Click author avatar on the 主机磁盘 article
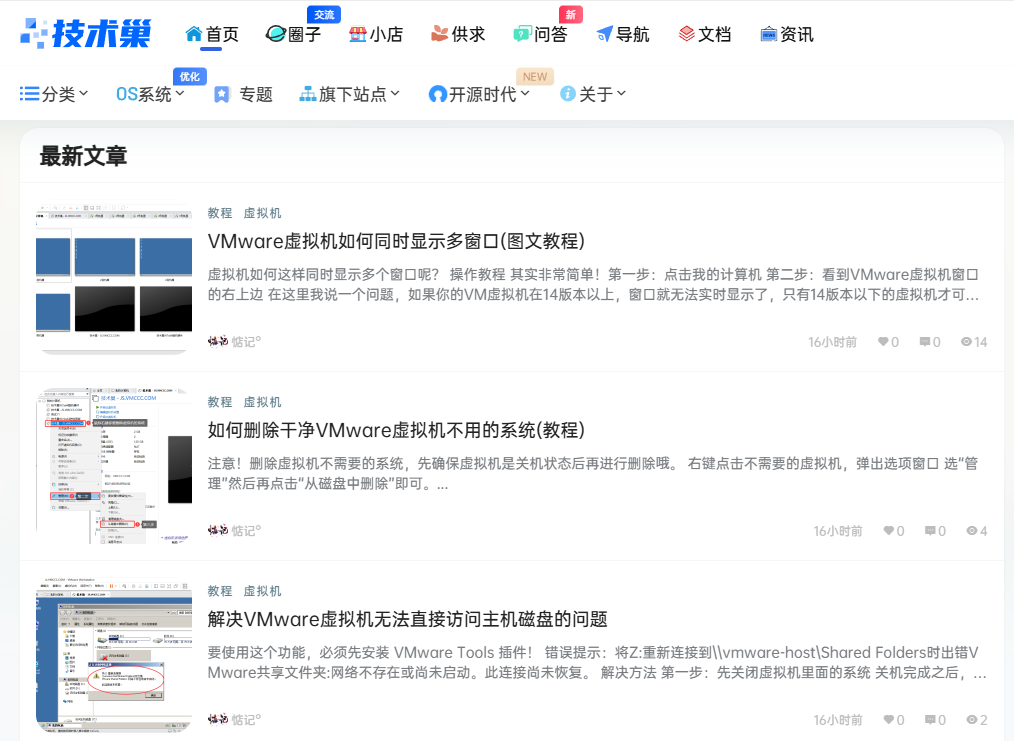This screenshot has height=741, width=1014. pos(218,719)
